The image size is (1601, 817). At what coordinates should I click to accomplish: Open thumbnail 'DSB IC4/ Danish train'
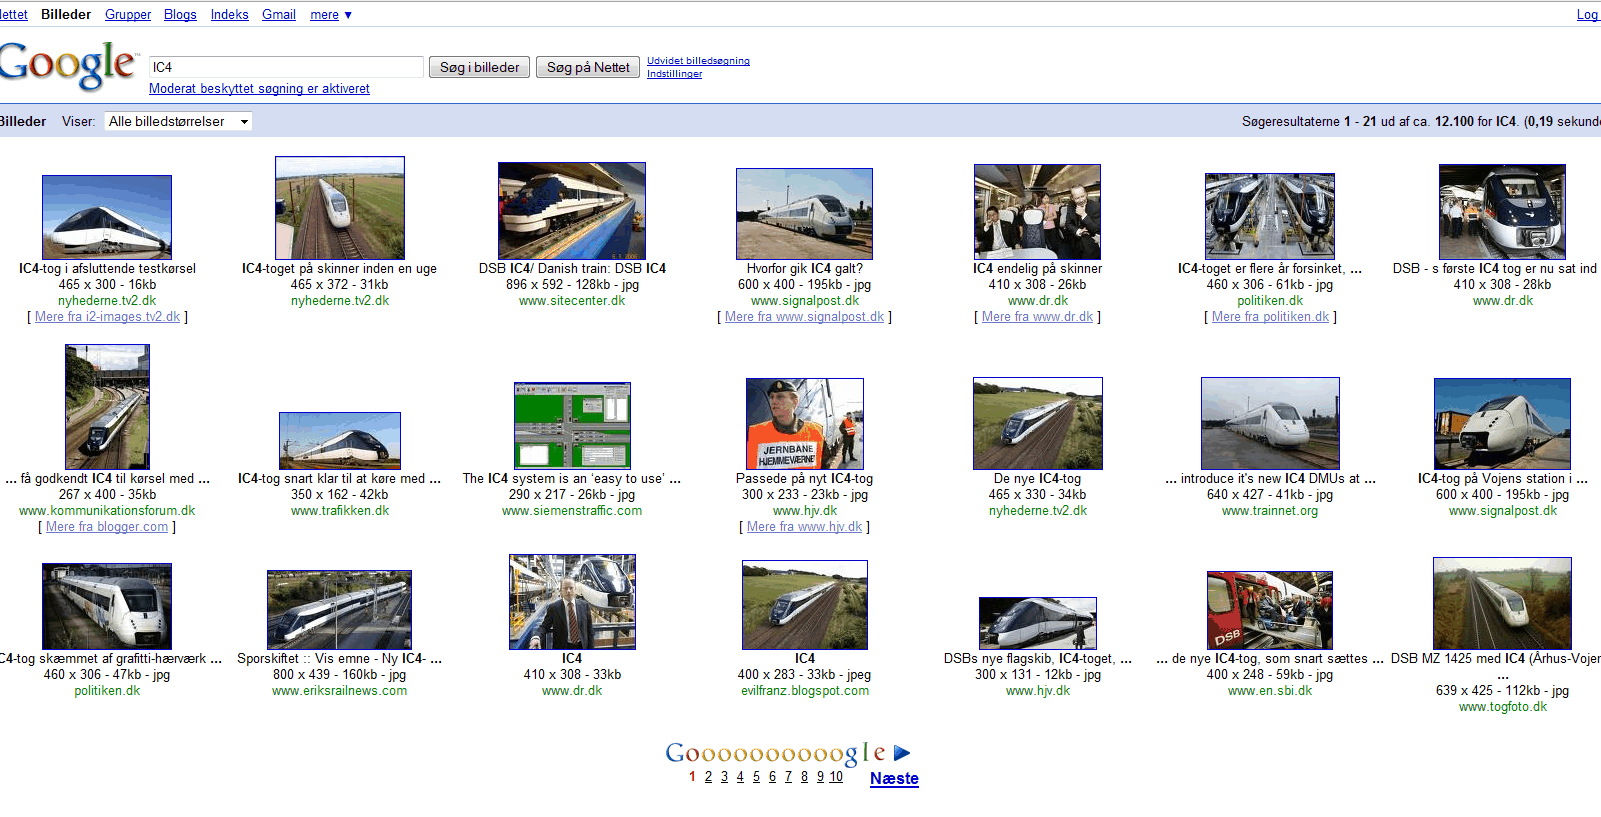click(x=572, y=211)
